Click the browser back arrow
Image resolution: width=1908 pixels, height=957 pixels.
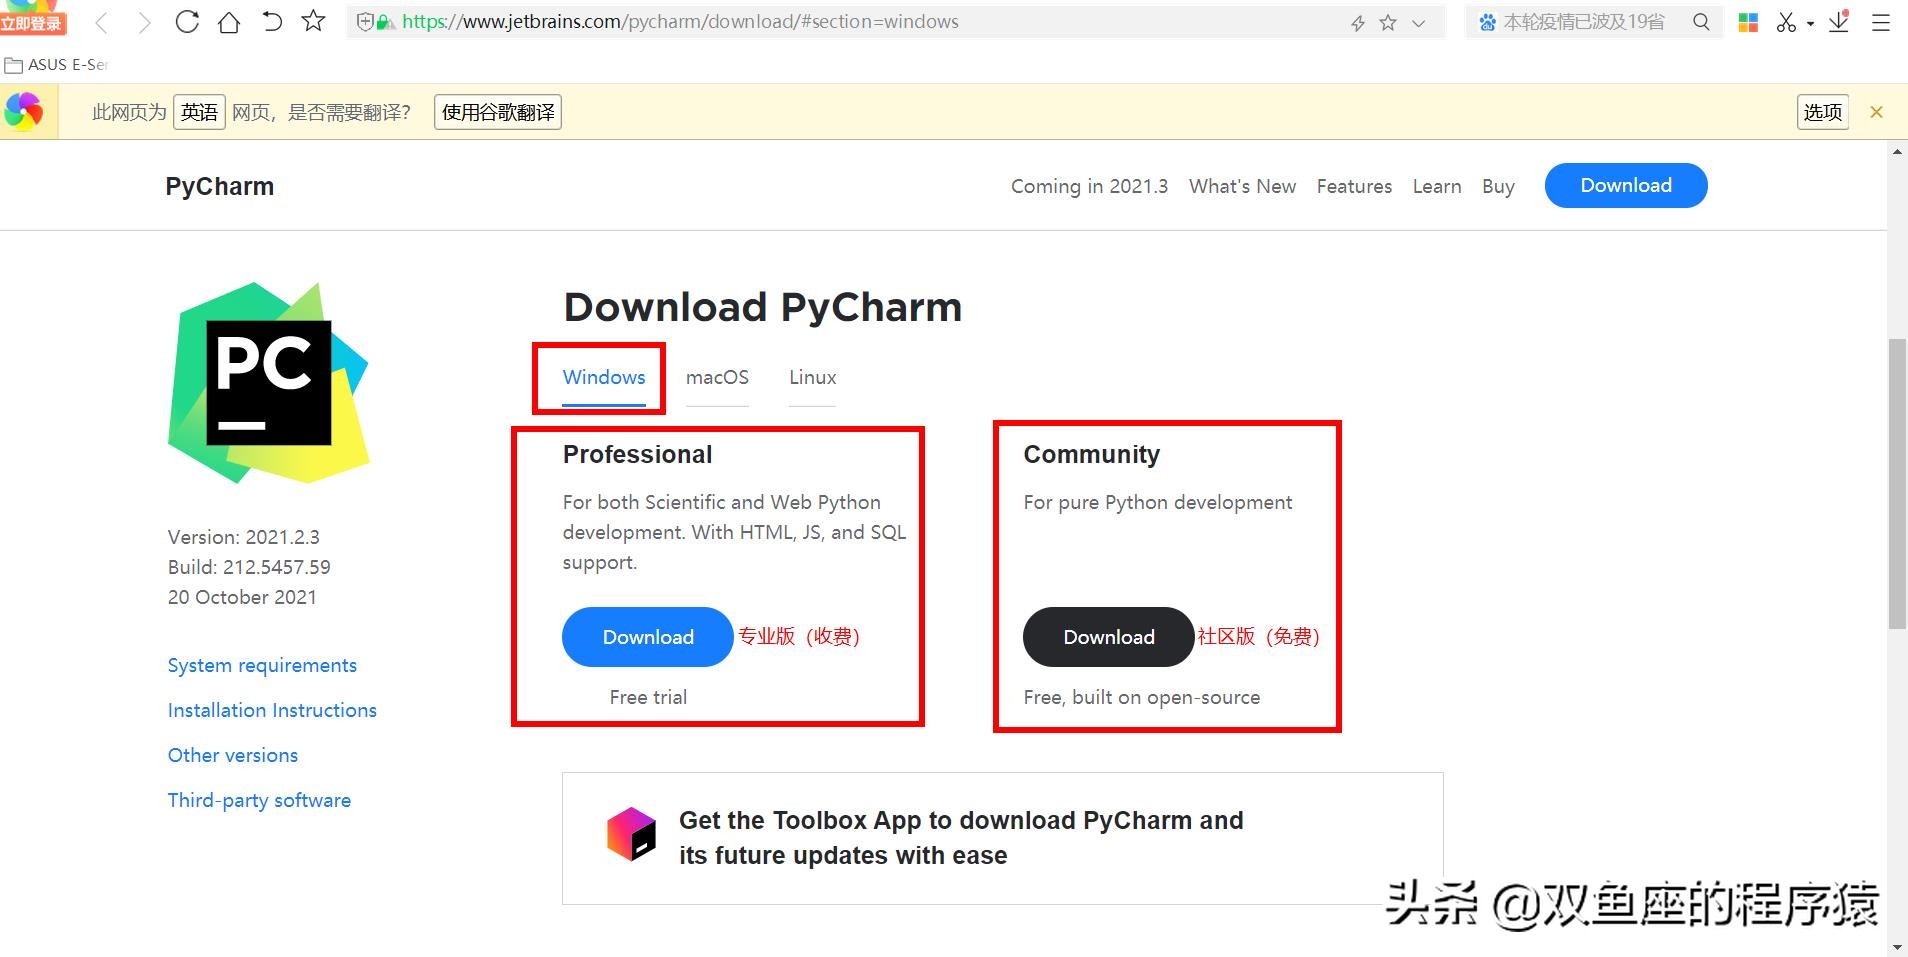click(x=101, y=22)
